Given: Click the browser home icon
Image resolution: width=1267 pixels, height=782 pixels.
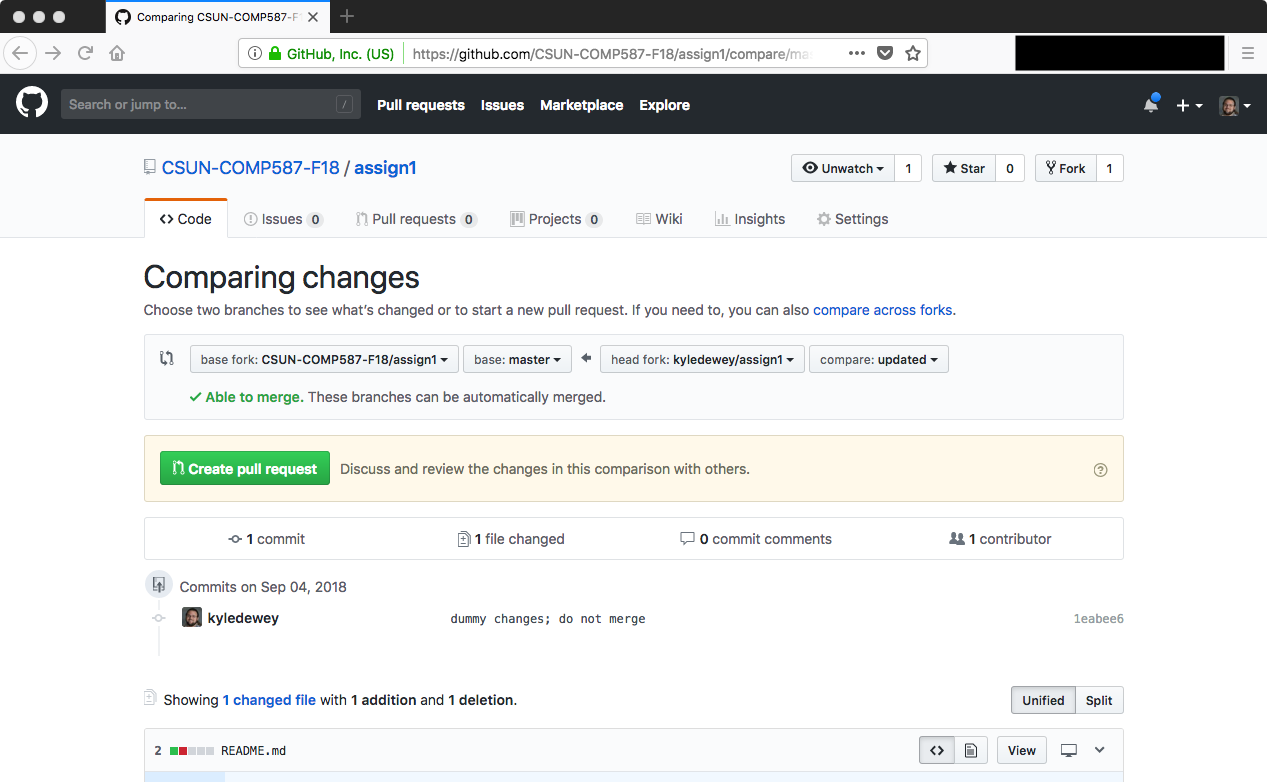Looking at the screenshot, I should click(x=117, y=53).
